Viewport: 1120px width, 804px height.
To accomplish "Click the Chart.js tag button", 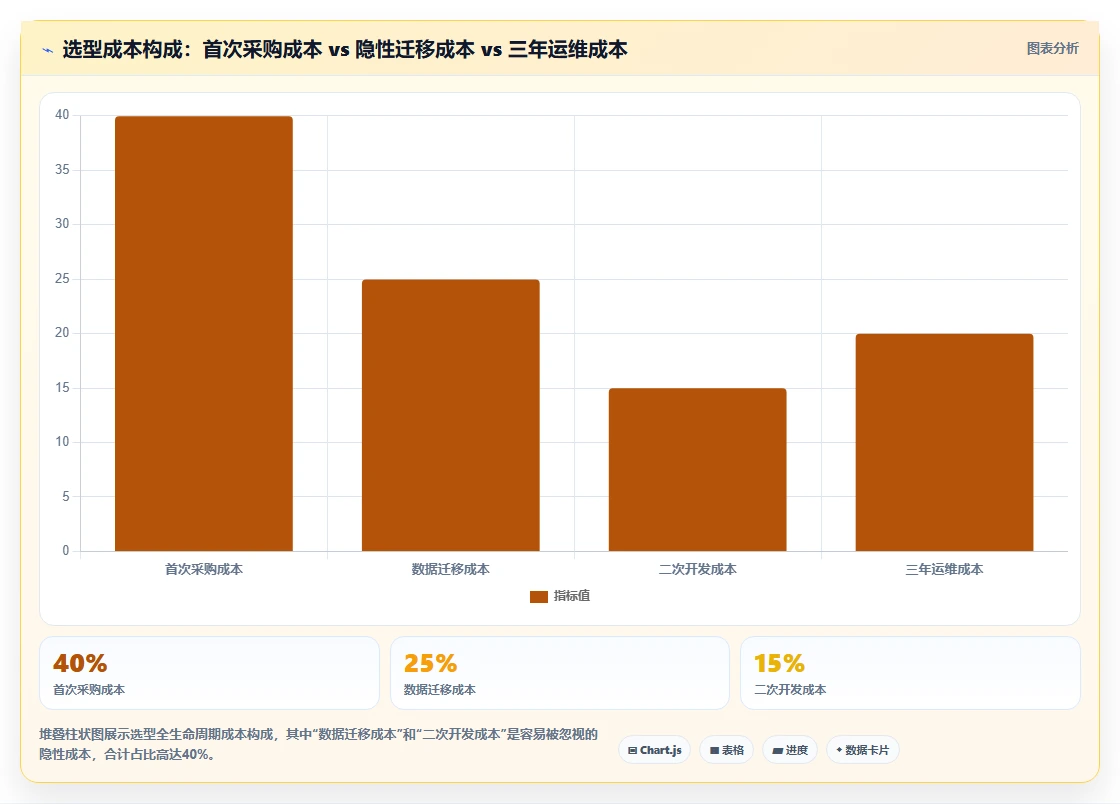I will (654, 750).
